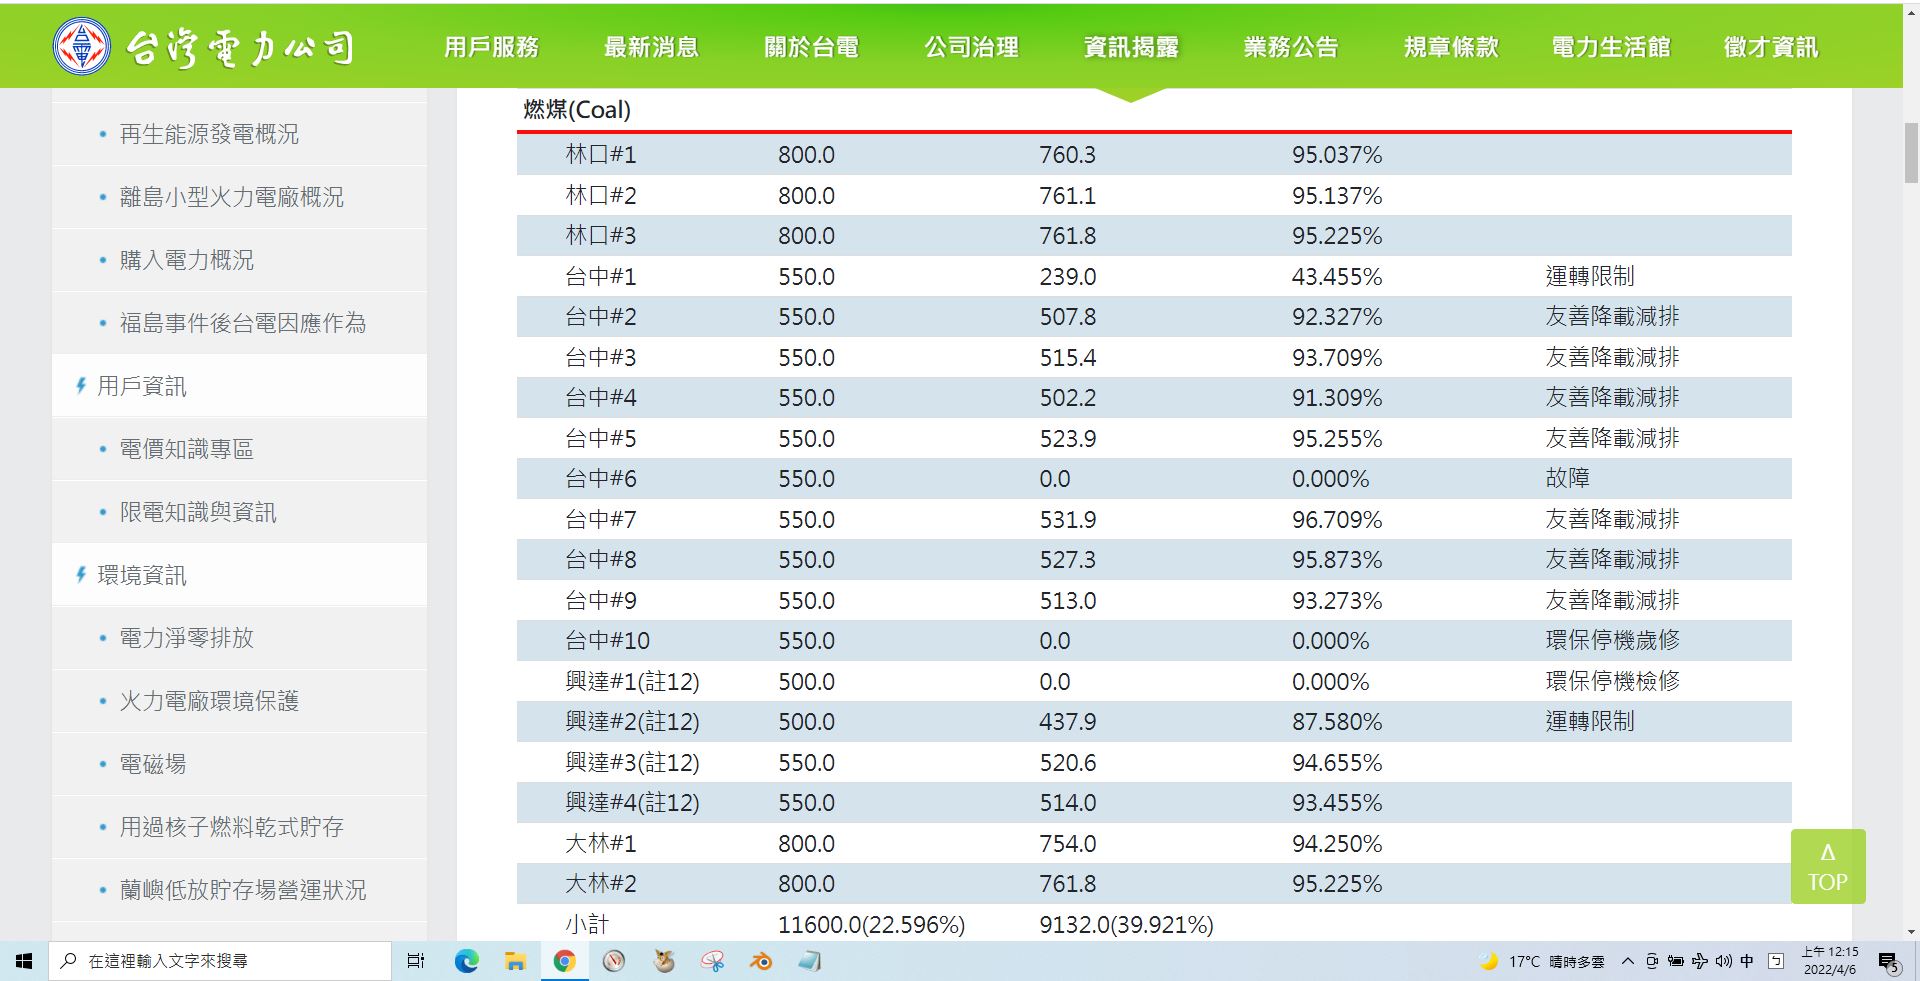Viewport: 1920px width, 981px height.
Task: Open the notification center icon
Action: coord(1888,962)
